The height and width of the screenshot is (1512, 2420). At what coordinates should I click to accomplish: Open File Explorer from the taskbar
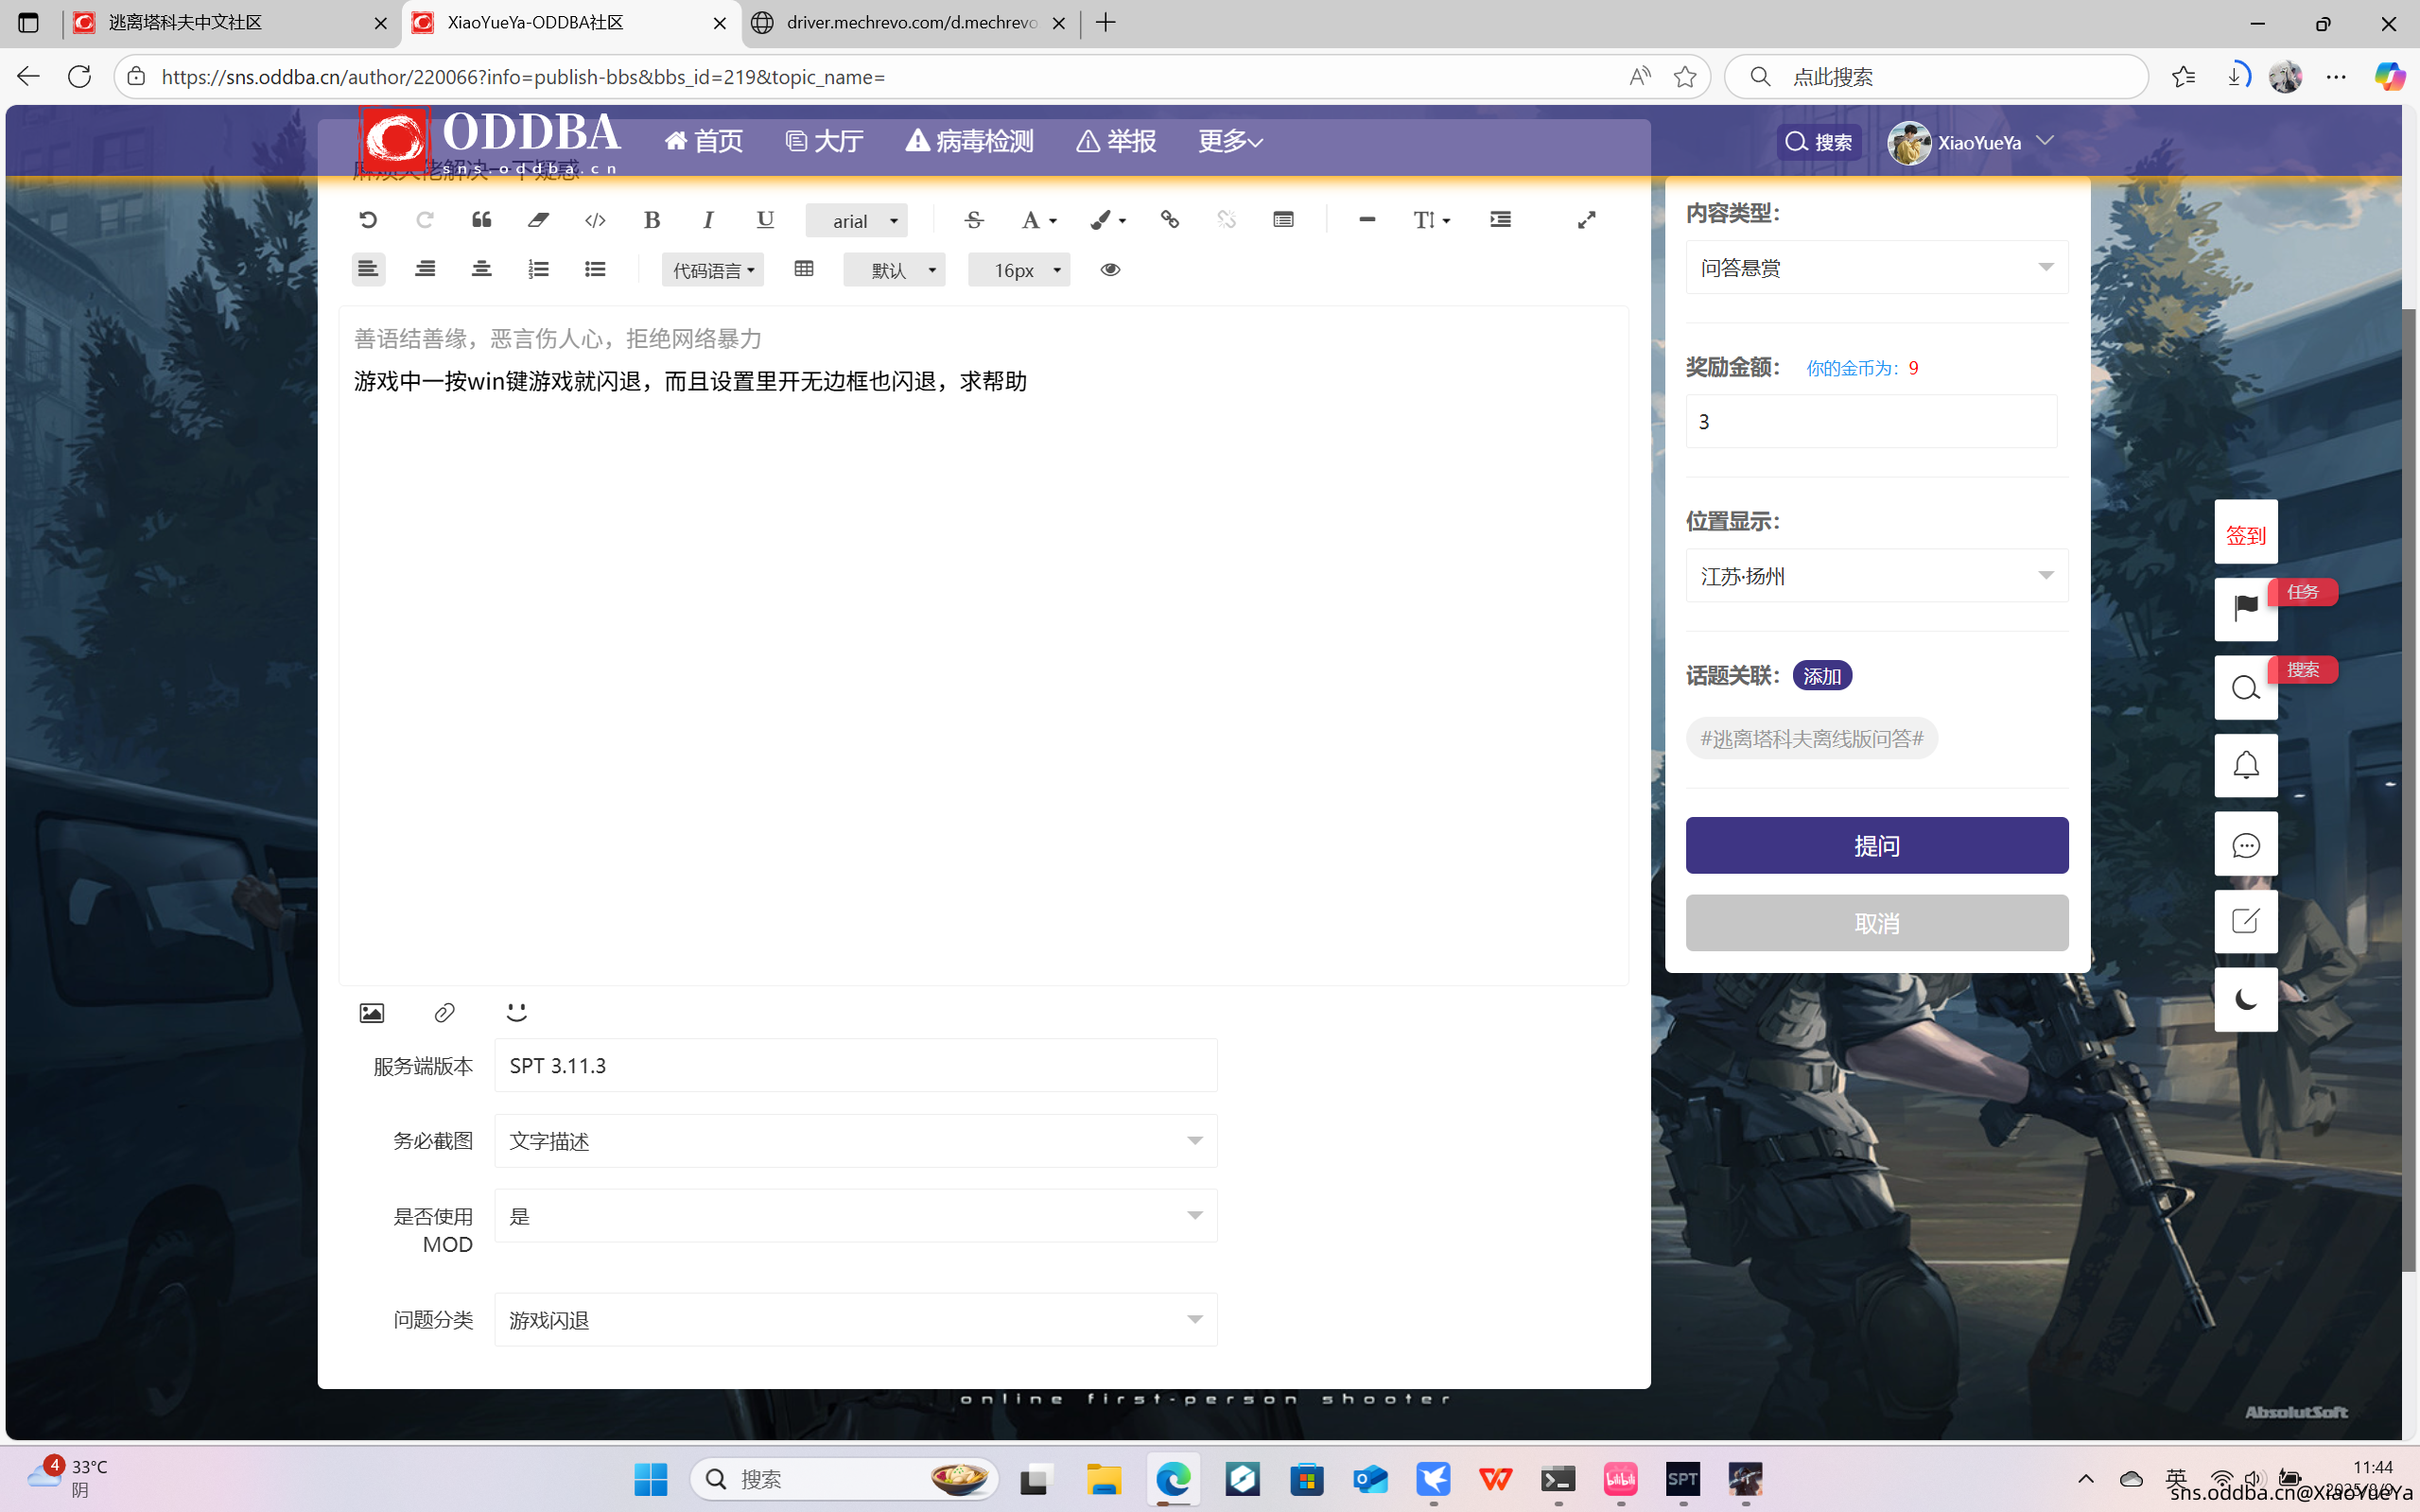coord(1104,1479)
